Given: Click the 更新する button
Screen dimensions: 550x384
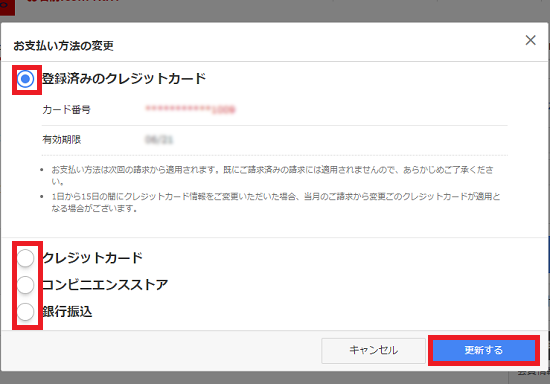Looking at the screenshot, I should pos(484,350).
